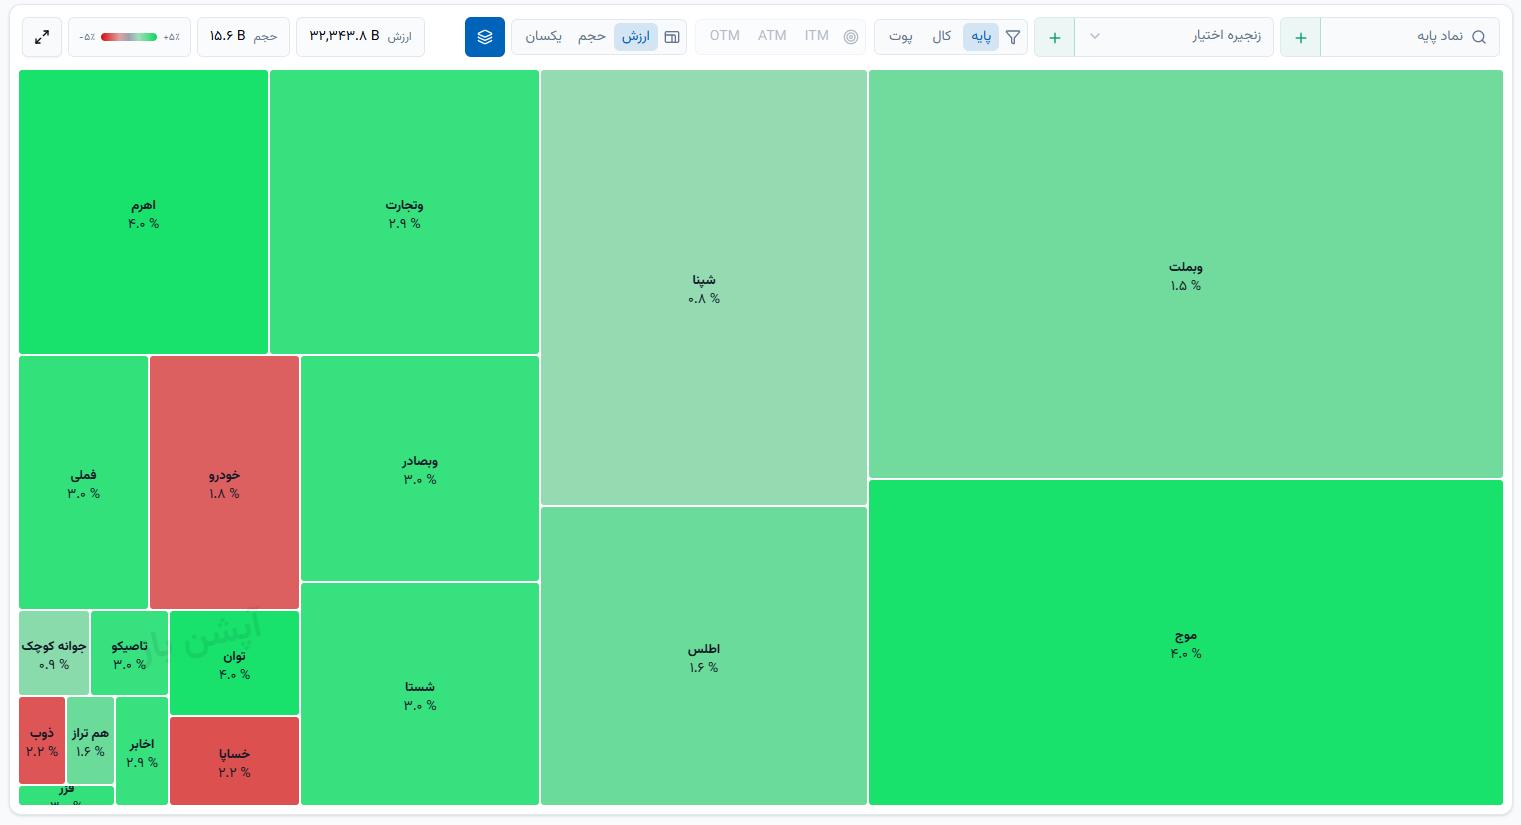Switch to the حجم sizing tab

(x=592, y=37)
